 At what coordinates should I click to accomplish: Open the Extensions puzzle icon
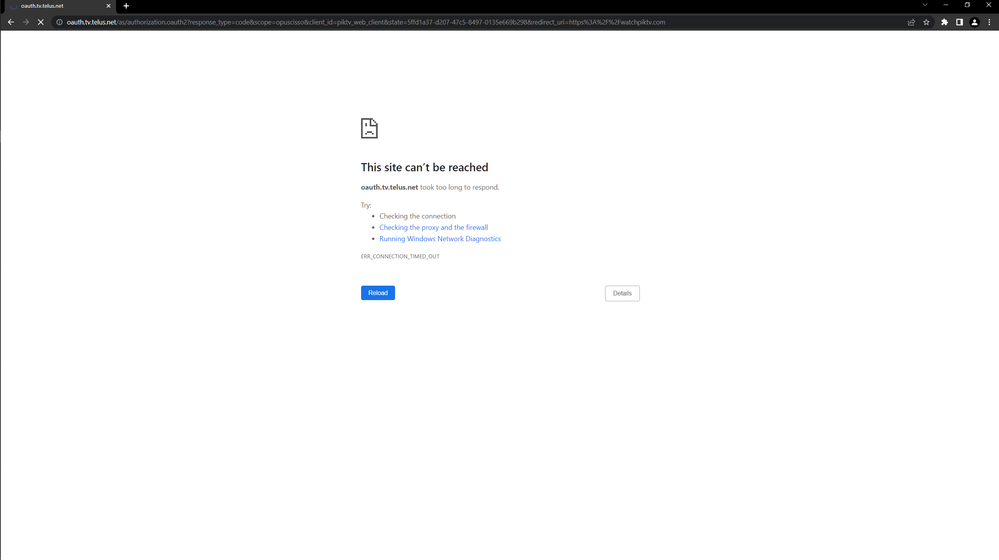(x=944, y=22)
